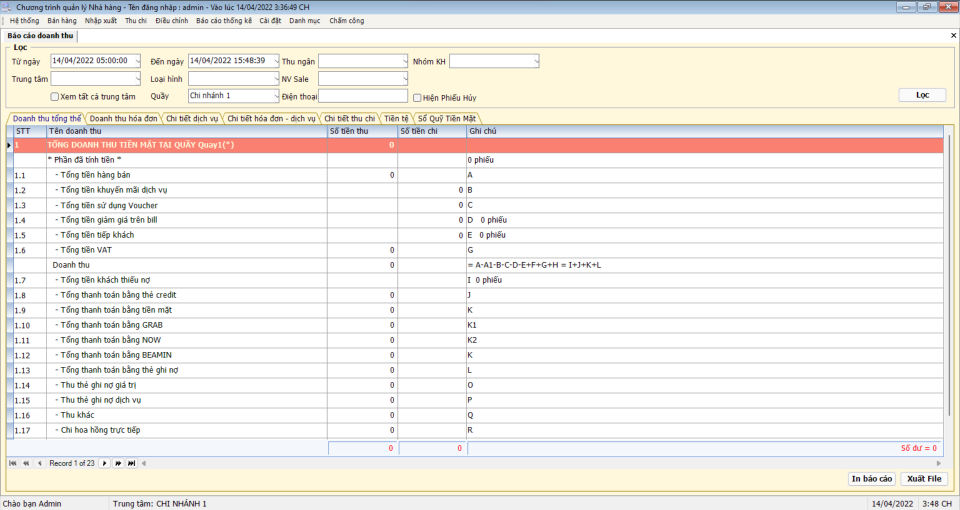Switch to 'Doanh thu hóa đơn' tab
Viewport: 960px width, 510px height.
pos(123,119)
